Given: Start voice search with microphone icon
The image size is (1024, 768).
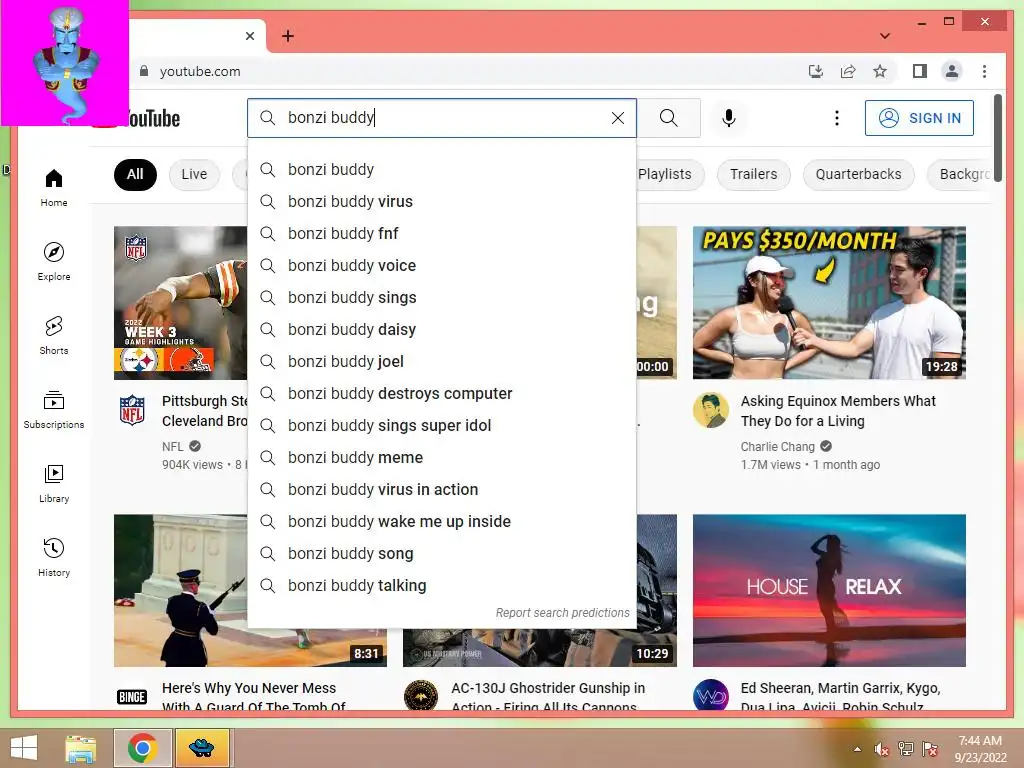Looking at the screenshot, I should 729,118.
